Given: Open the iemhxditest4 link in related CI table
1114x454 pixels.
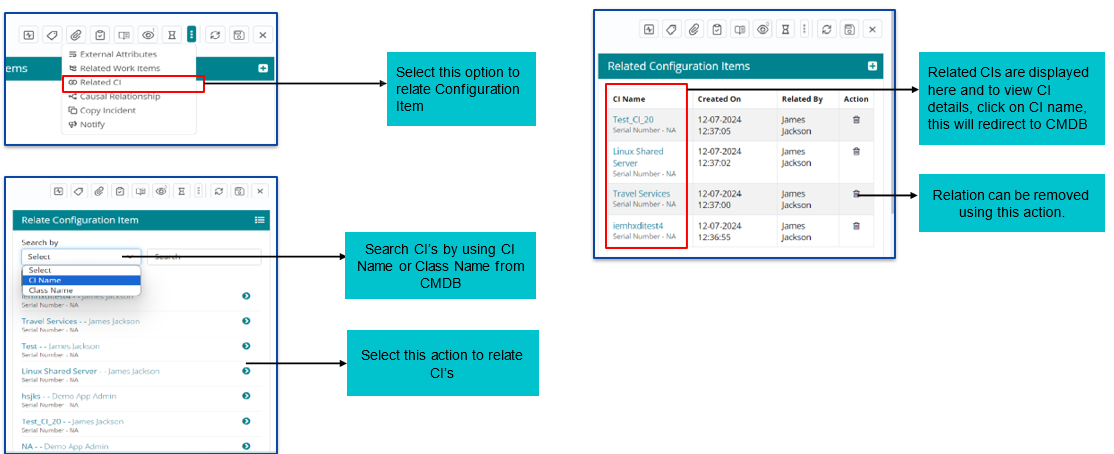Looking at the screenshot, I should [637, 226].
